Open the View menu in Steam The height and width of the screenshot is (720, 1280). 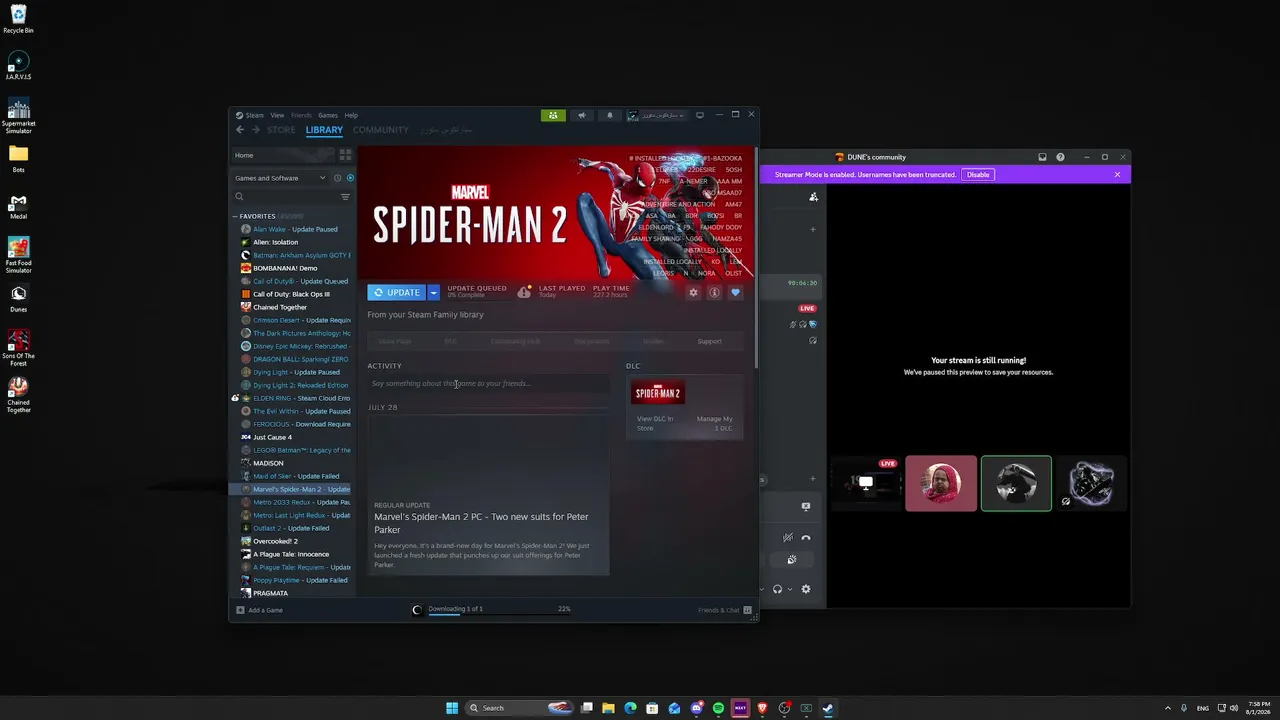pos(277,115)
